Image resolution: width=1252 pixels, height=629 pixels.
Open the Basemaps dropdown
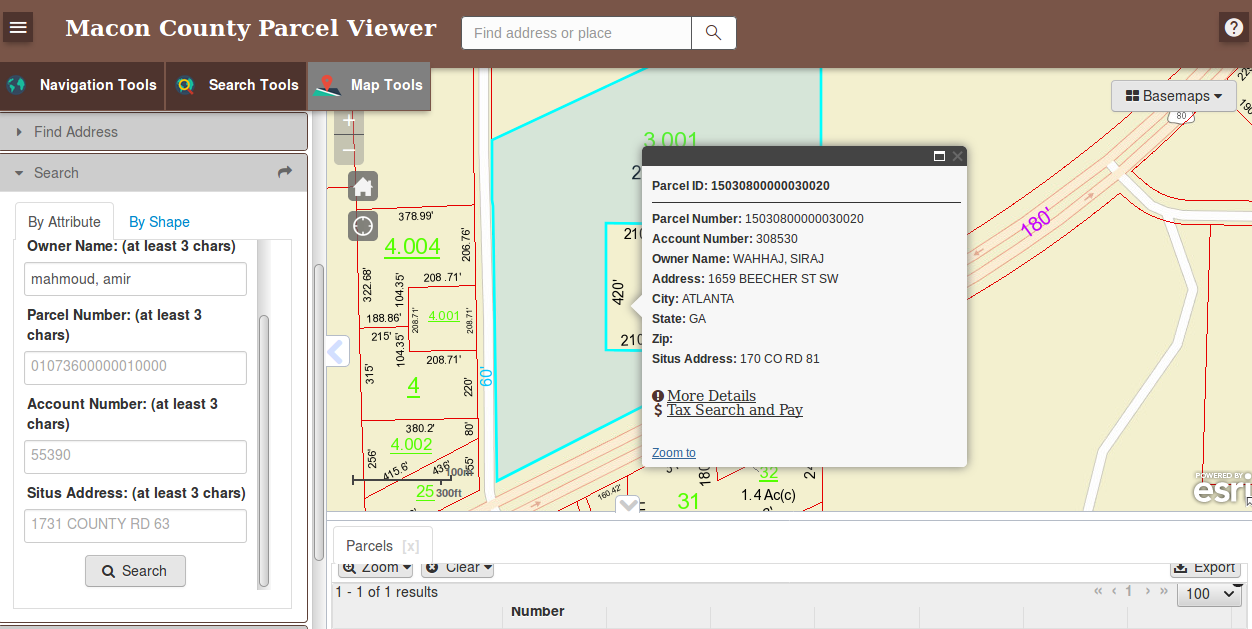click(x=1174, y=96)
